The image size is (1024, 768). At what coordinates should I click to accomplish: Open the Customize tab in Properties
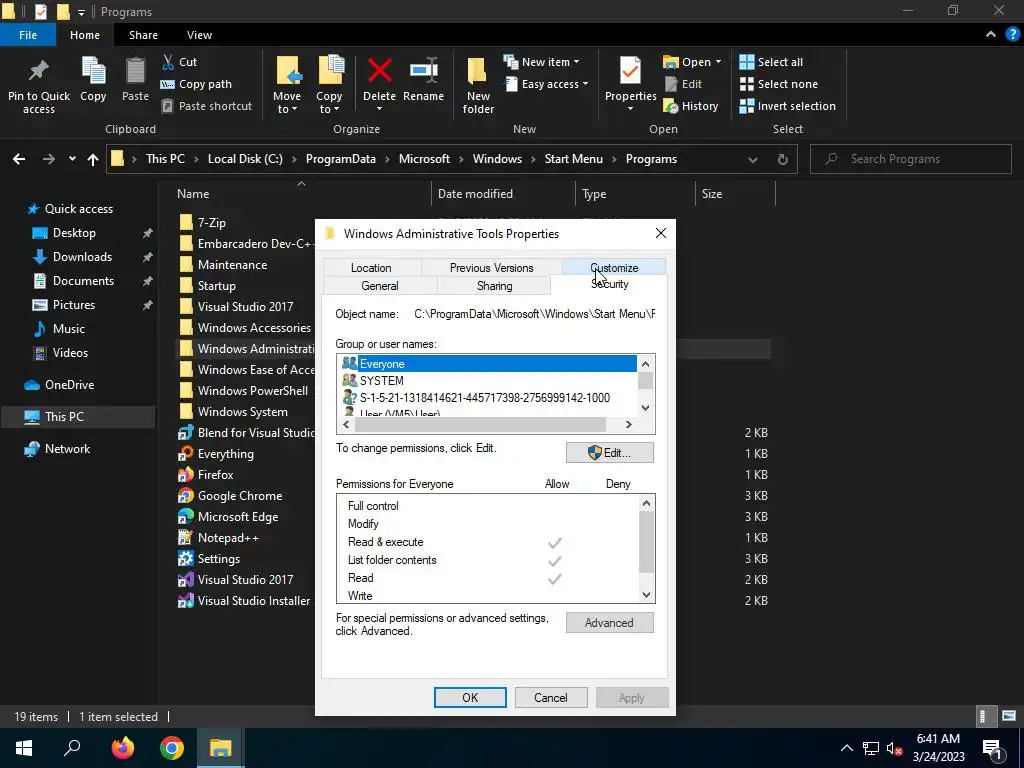[x=614, y=268]
